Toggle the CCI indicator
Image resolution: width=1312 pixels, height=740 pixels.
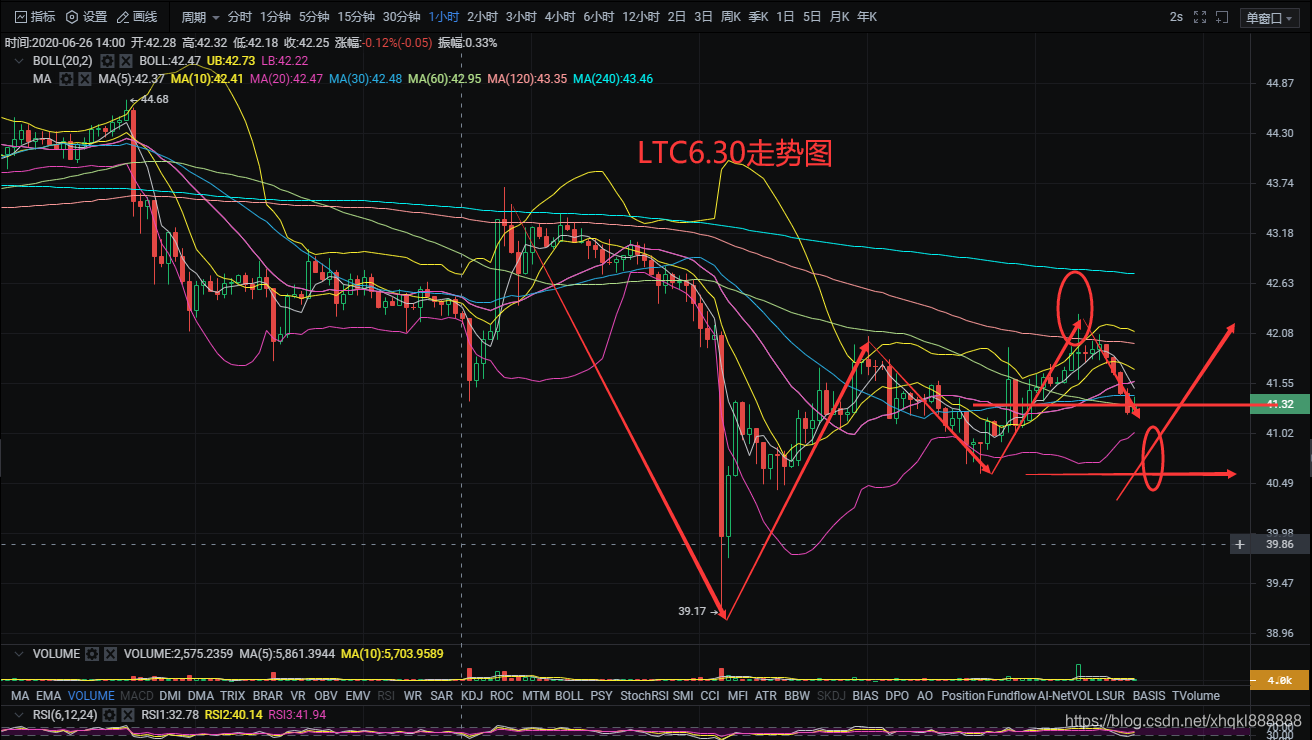pos(710,696)
